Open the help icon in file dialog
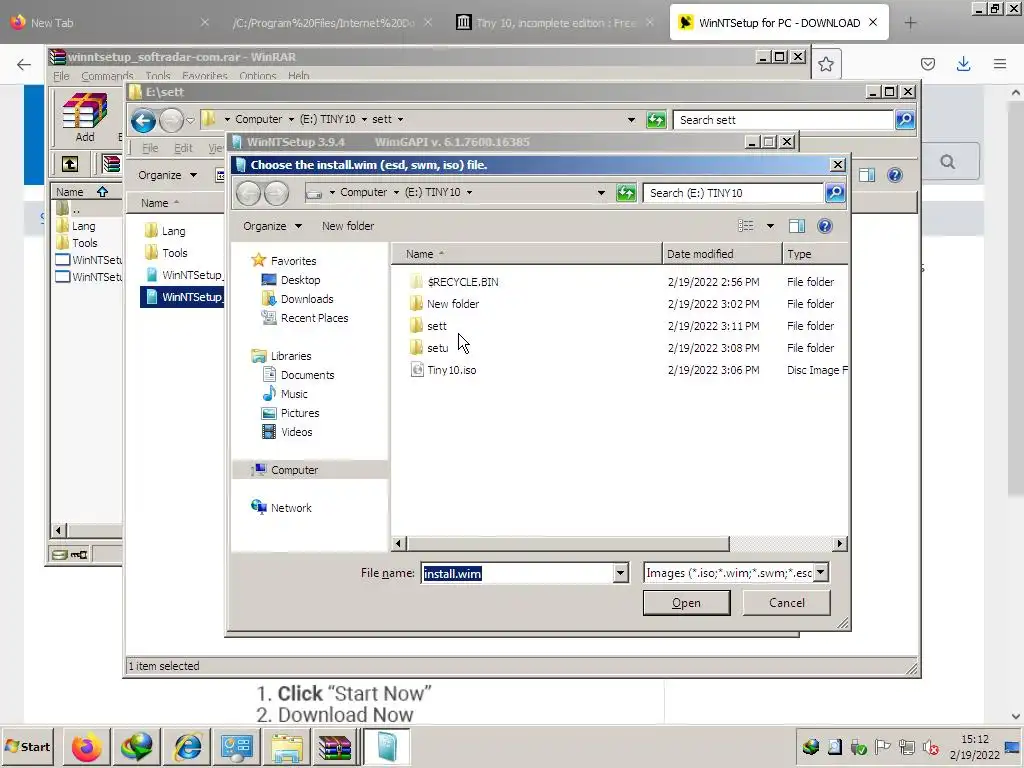Image resolution: width=1024 pixels, height=768 pixels. click(x=825, y=226)
